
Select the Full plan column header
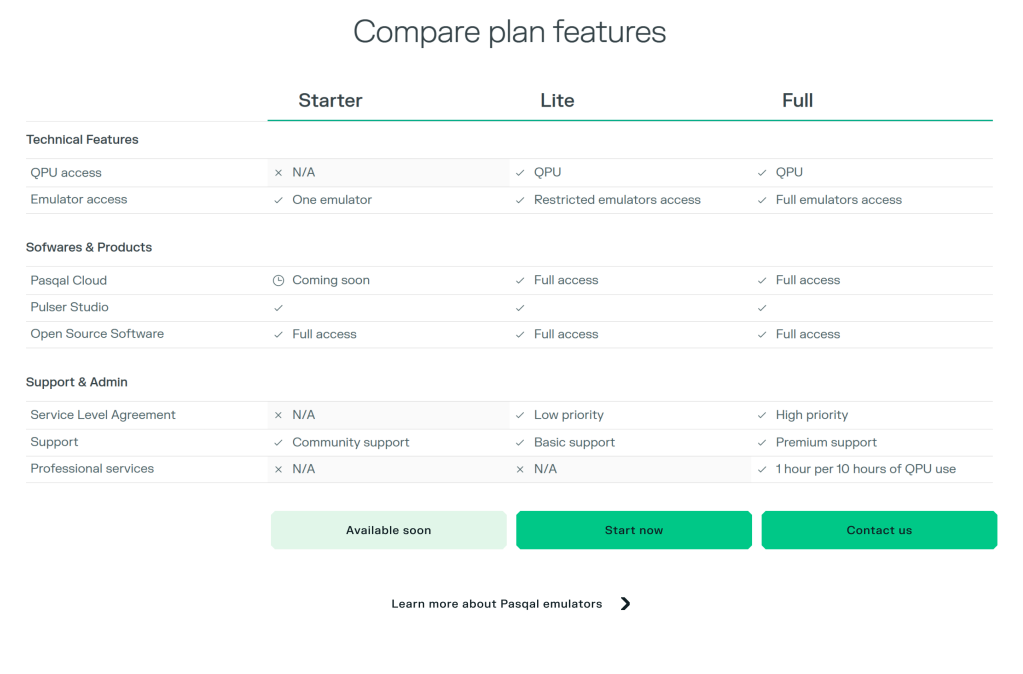[x=797, y=100]
